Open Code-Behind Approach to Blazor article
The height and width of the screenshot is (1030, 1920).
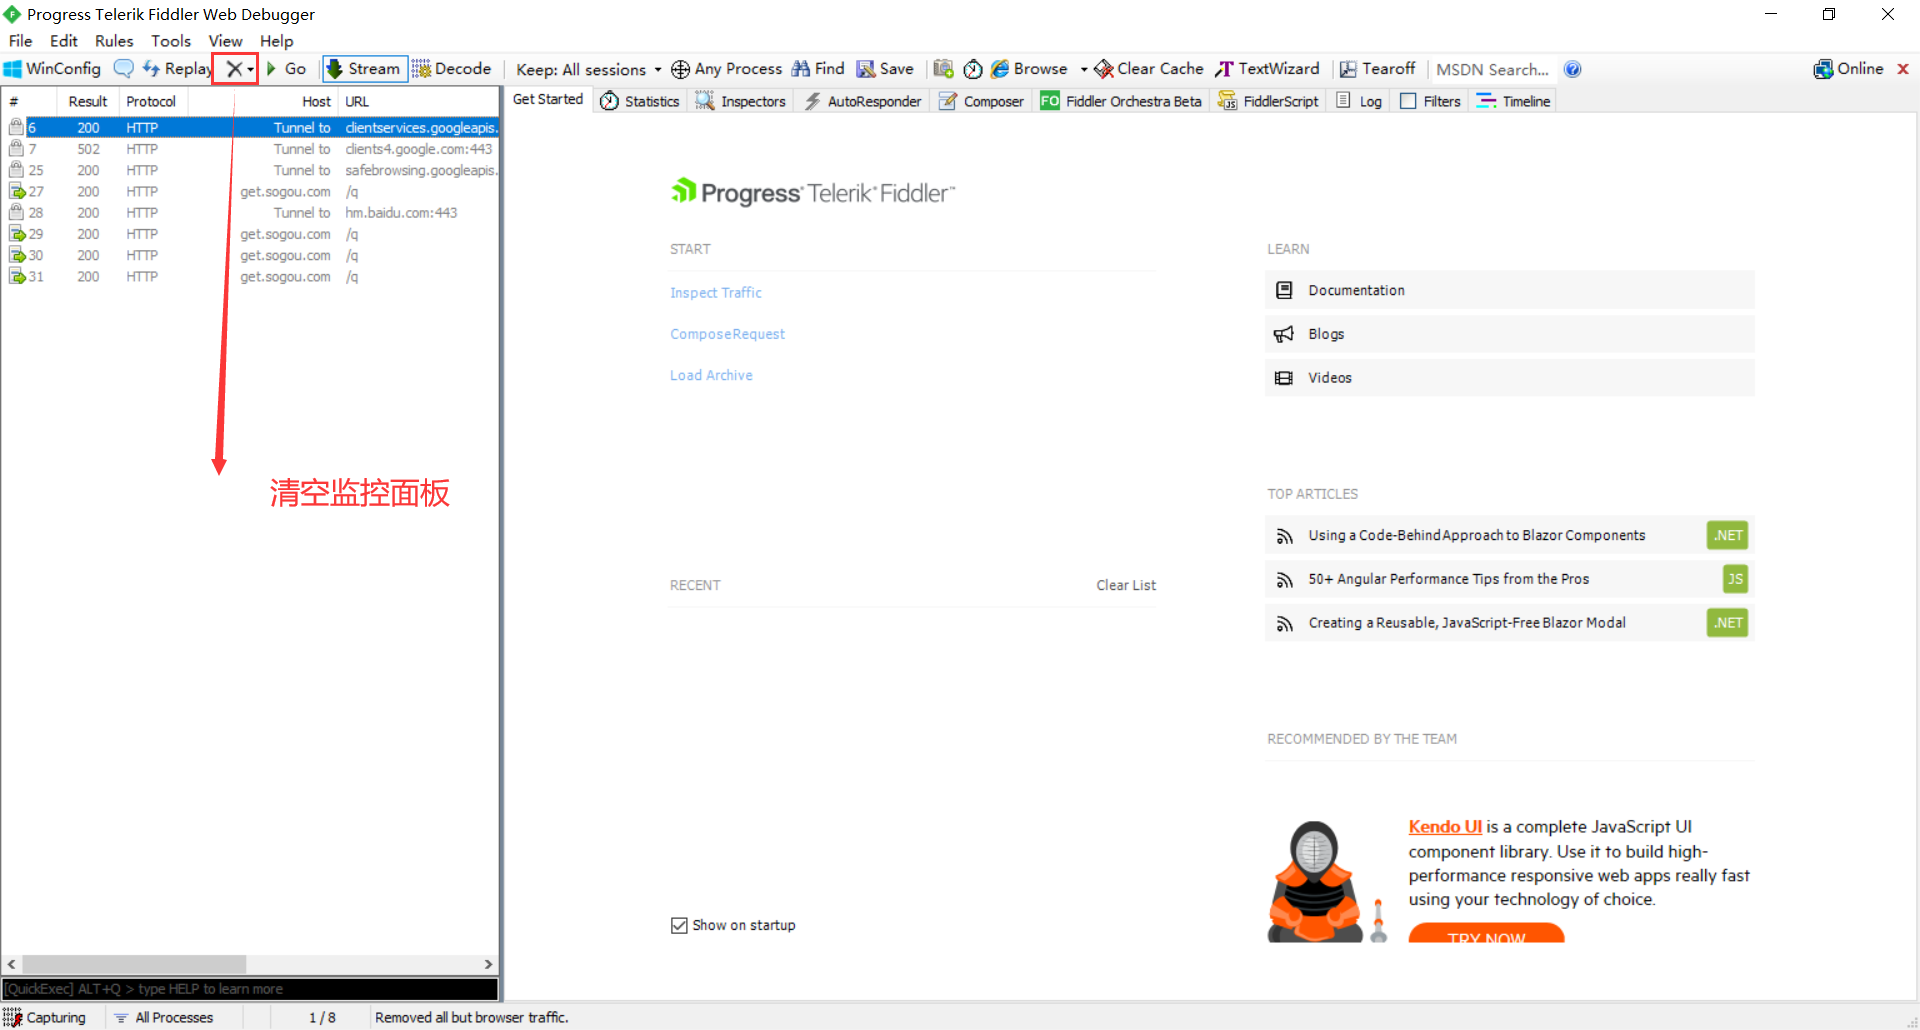pyautogui.click(x=1510, y=536)
